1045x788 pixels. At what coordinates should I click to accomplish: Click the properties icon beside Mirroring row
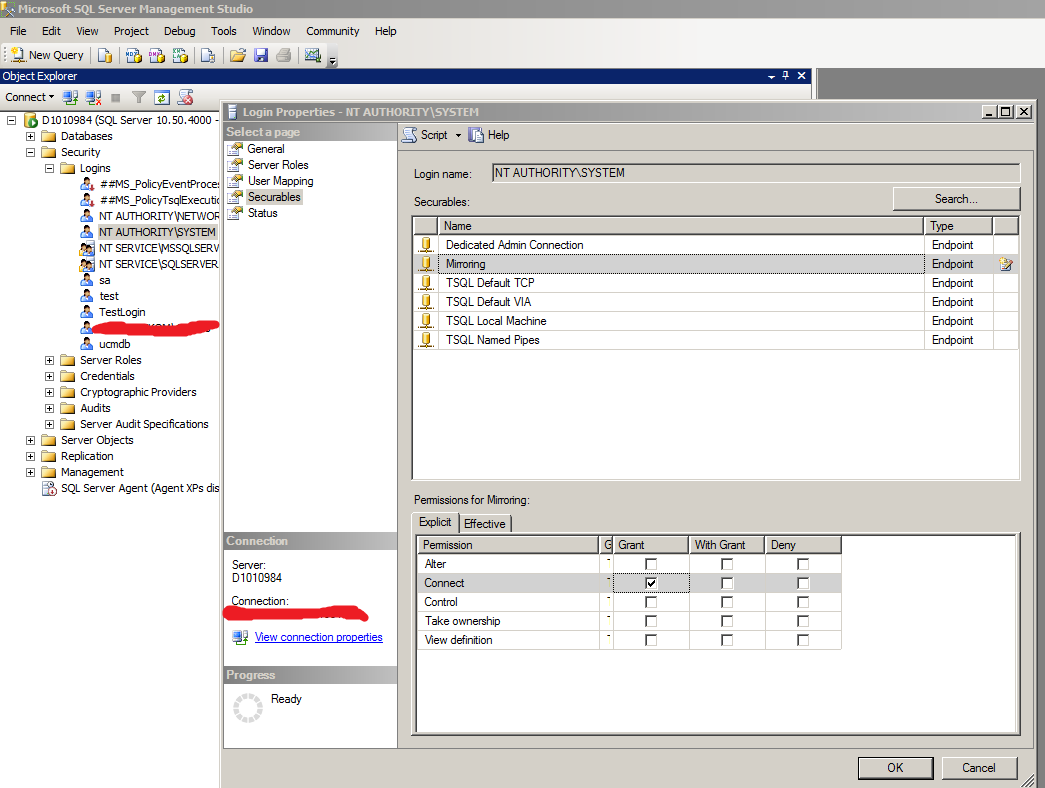(x=1006, y=264)
